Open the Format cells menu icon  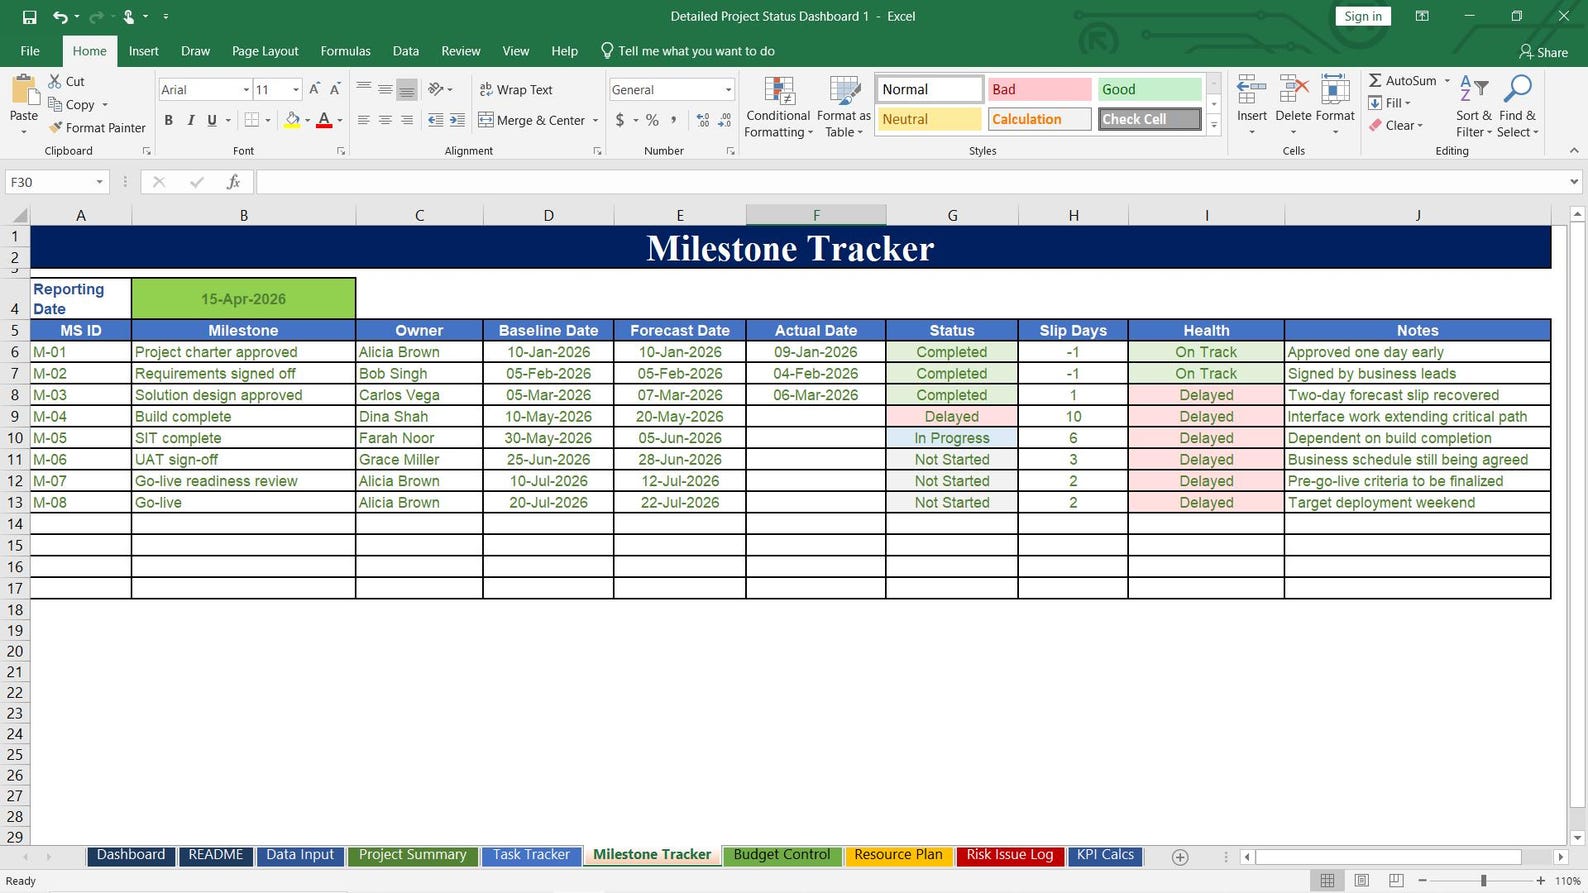click(1335, 91)
